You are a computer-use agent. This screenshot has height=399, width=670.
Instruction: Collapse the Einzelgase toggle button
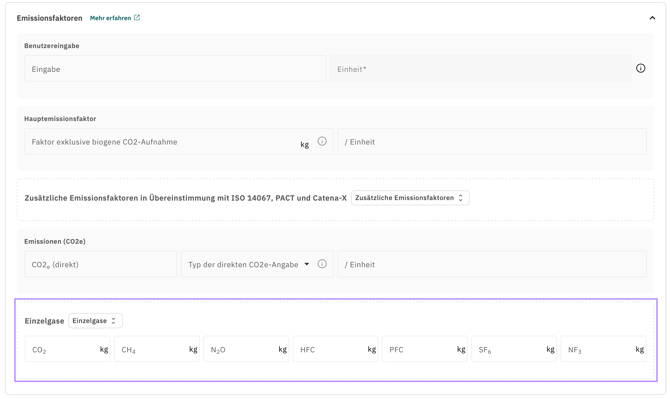95,321
